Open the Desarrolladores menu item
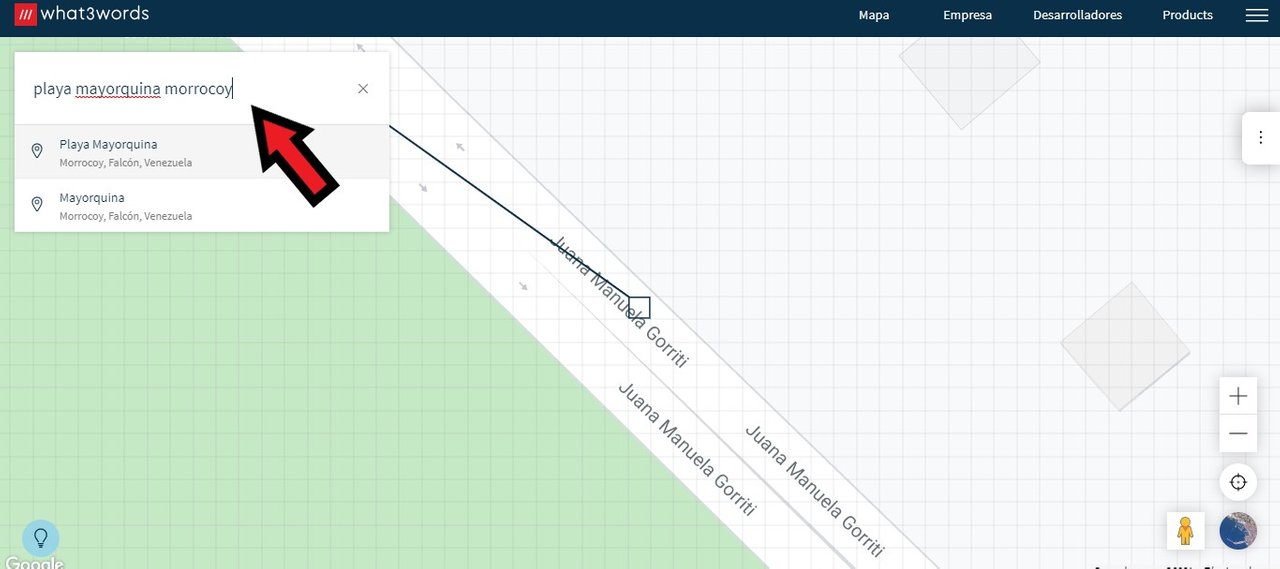 (x=1077, y=15)
